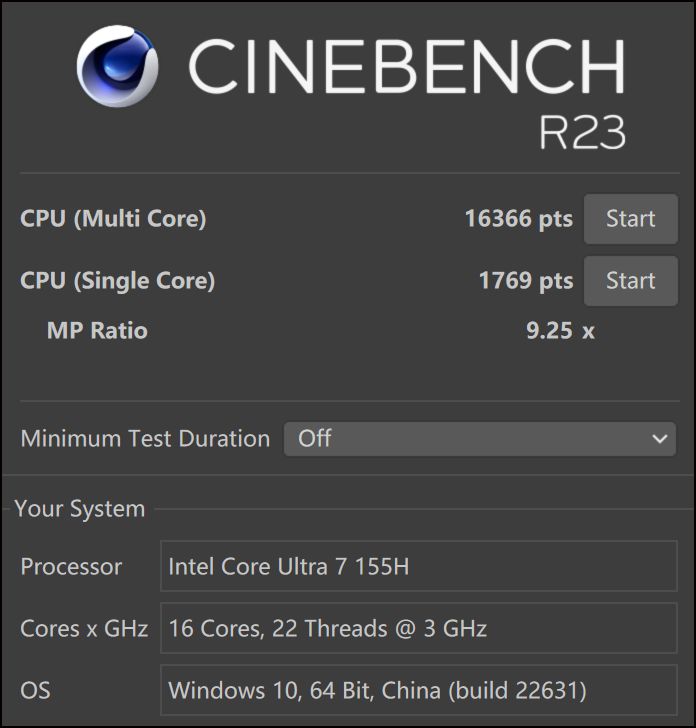Click the MP Ratio label

tap(97, 331)
